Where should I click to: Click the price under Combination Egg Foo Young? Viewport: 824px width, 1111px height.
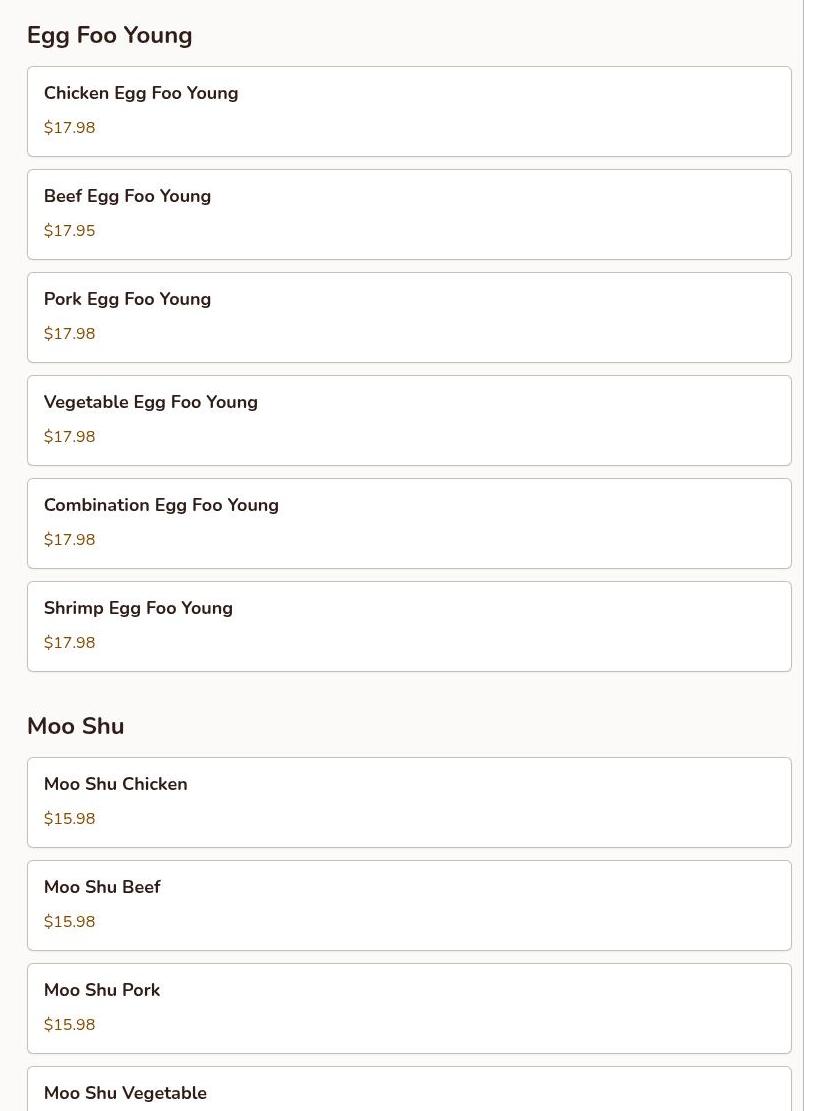(69, 540)
